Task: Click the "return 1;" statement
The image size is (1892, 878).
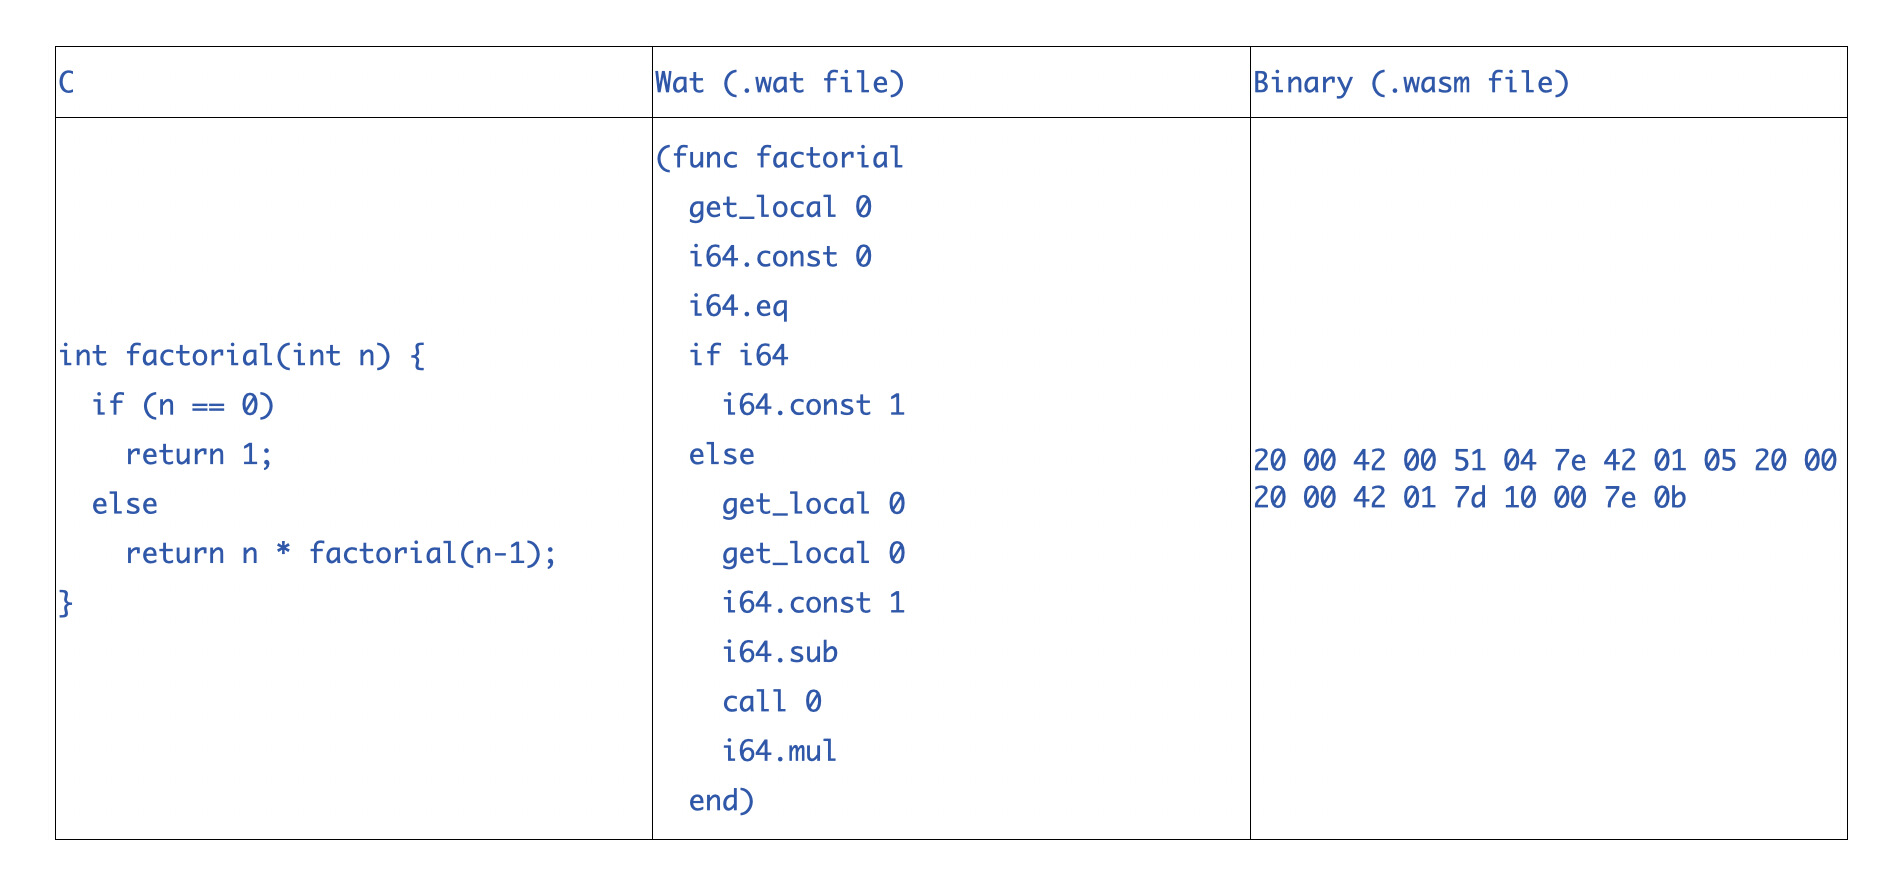Action: coord(199,455)
